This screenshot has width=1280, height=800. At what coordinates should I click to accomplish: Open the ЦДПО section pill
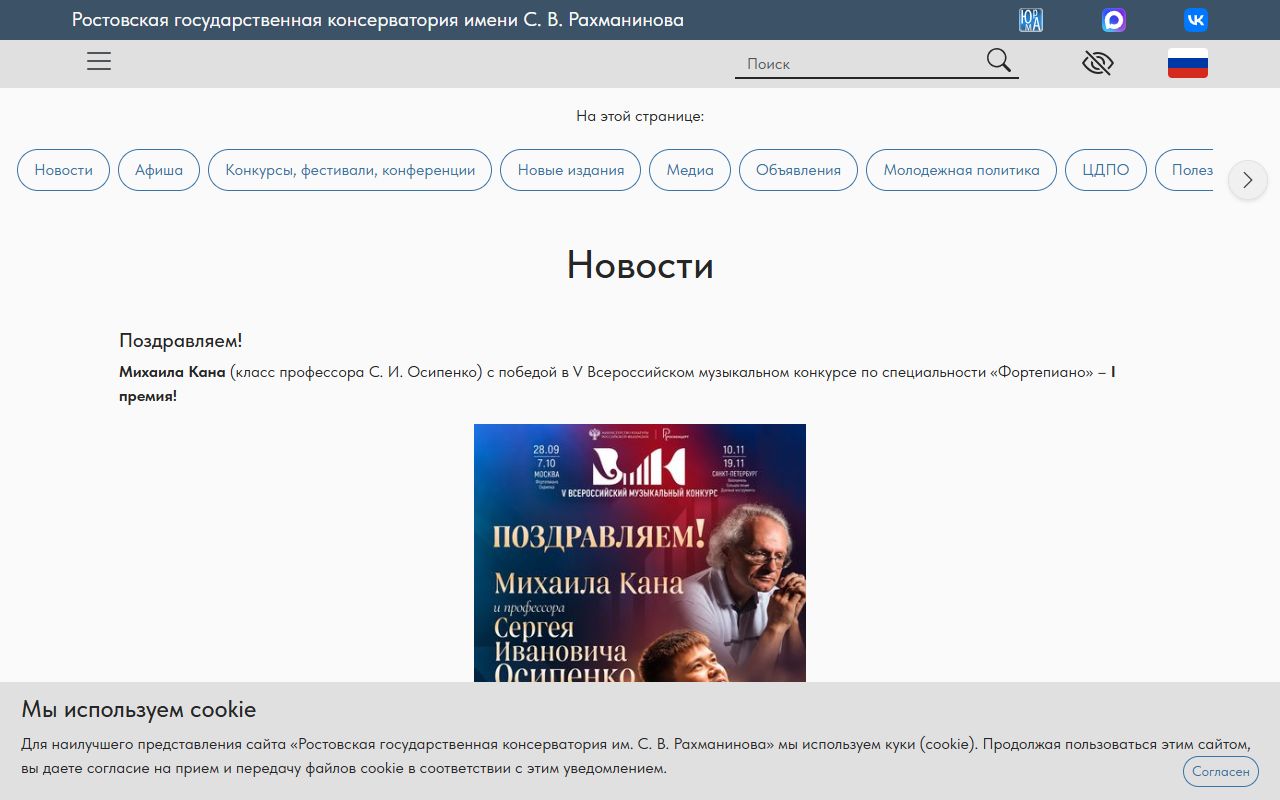pos(1106,170)
